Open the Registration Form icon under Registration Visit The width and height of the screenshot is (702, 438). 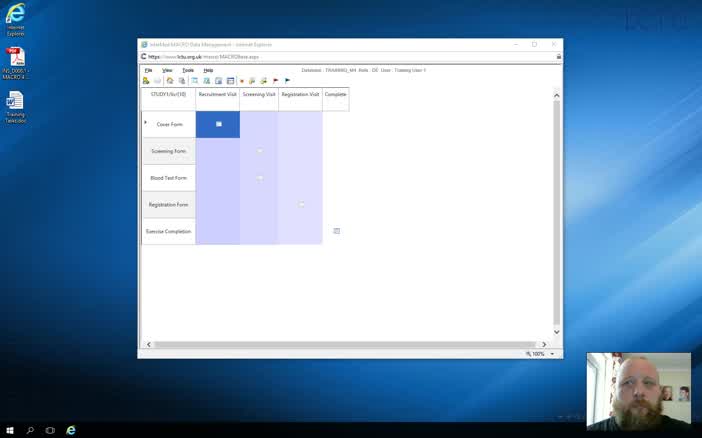tap(301, 204)
